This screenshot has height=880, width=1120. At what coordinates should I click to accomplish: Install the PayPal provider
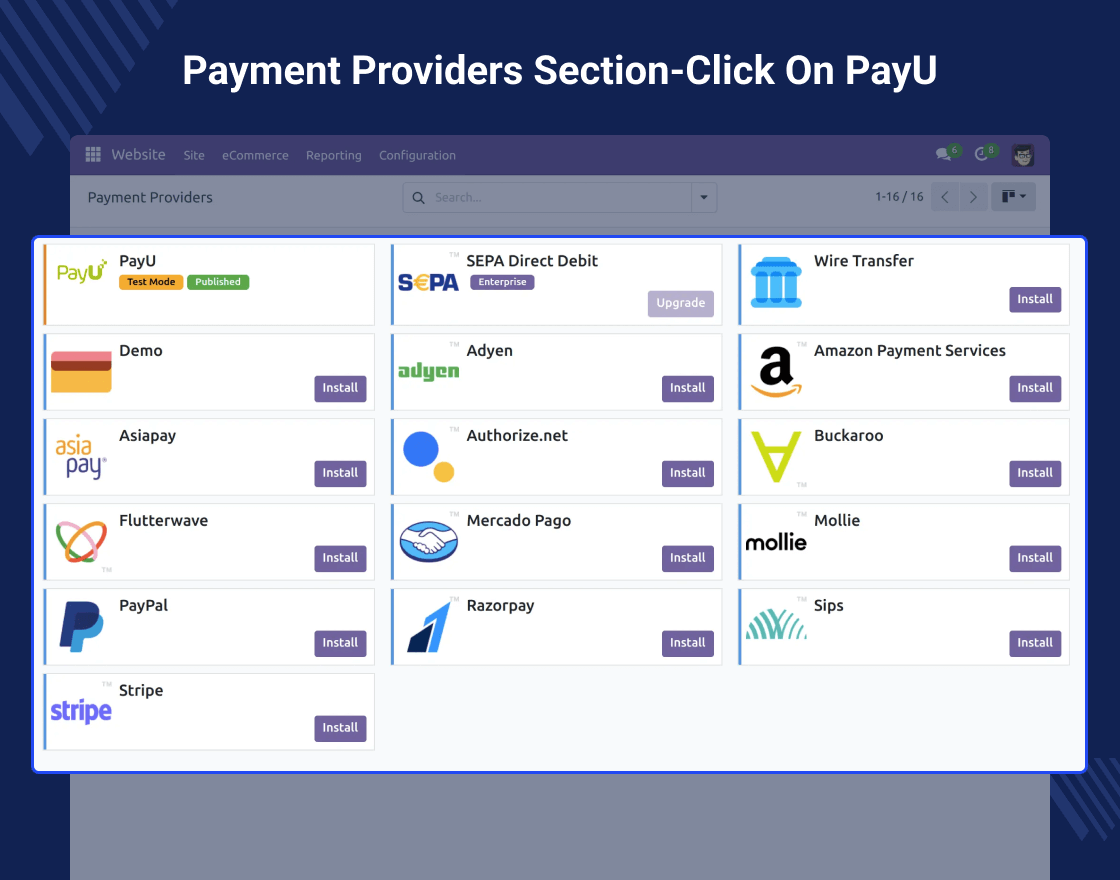(x=340, y=643)
